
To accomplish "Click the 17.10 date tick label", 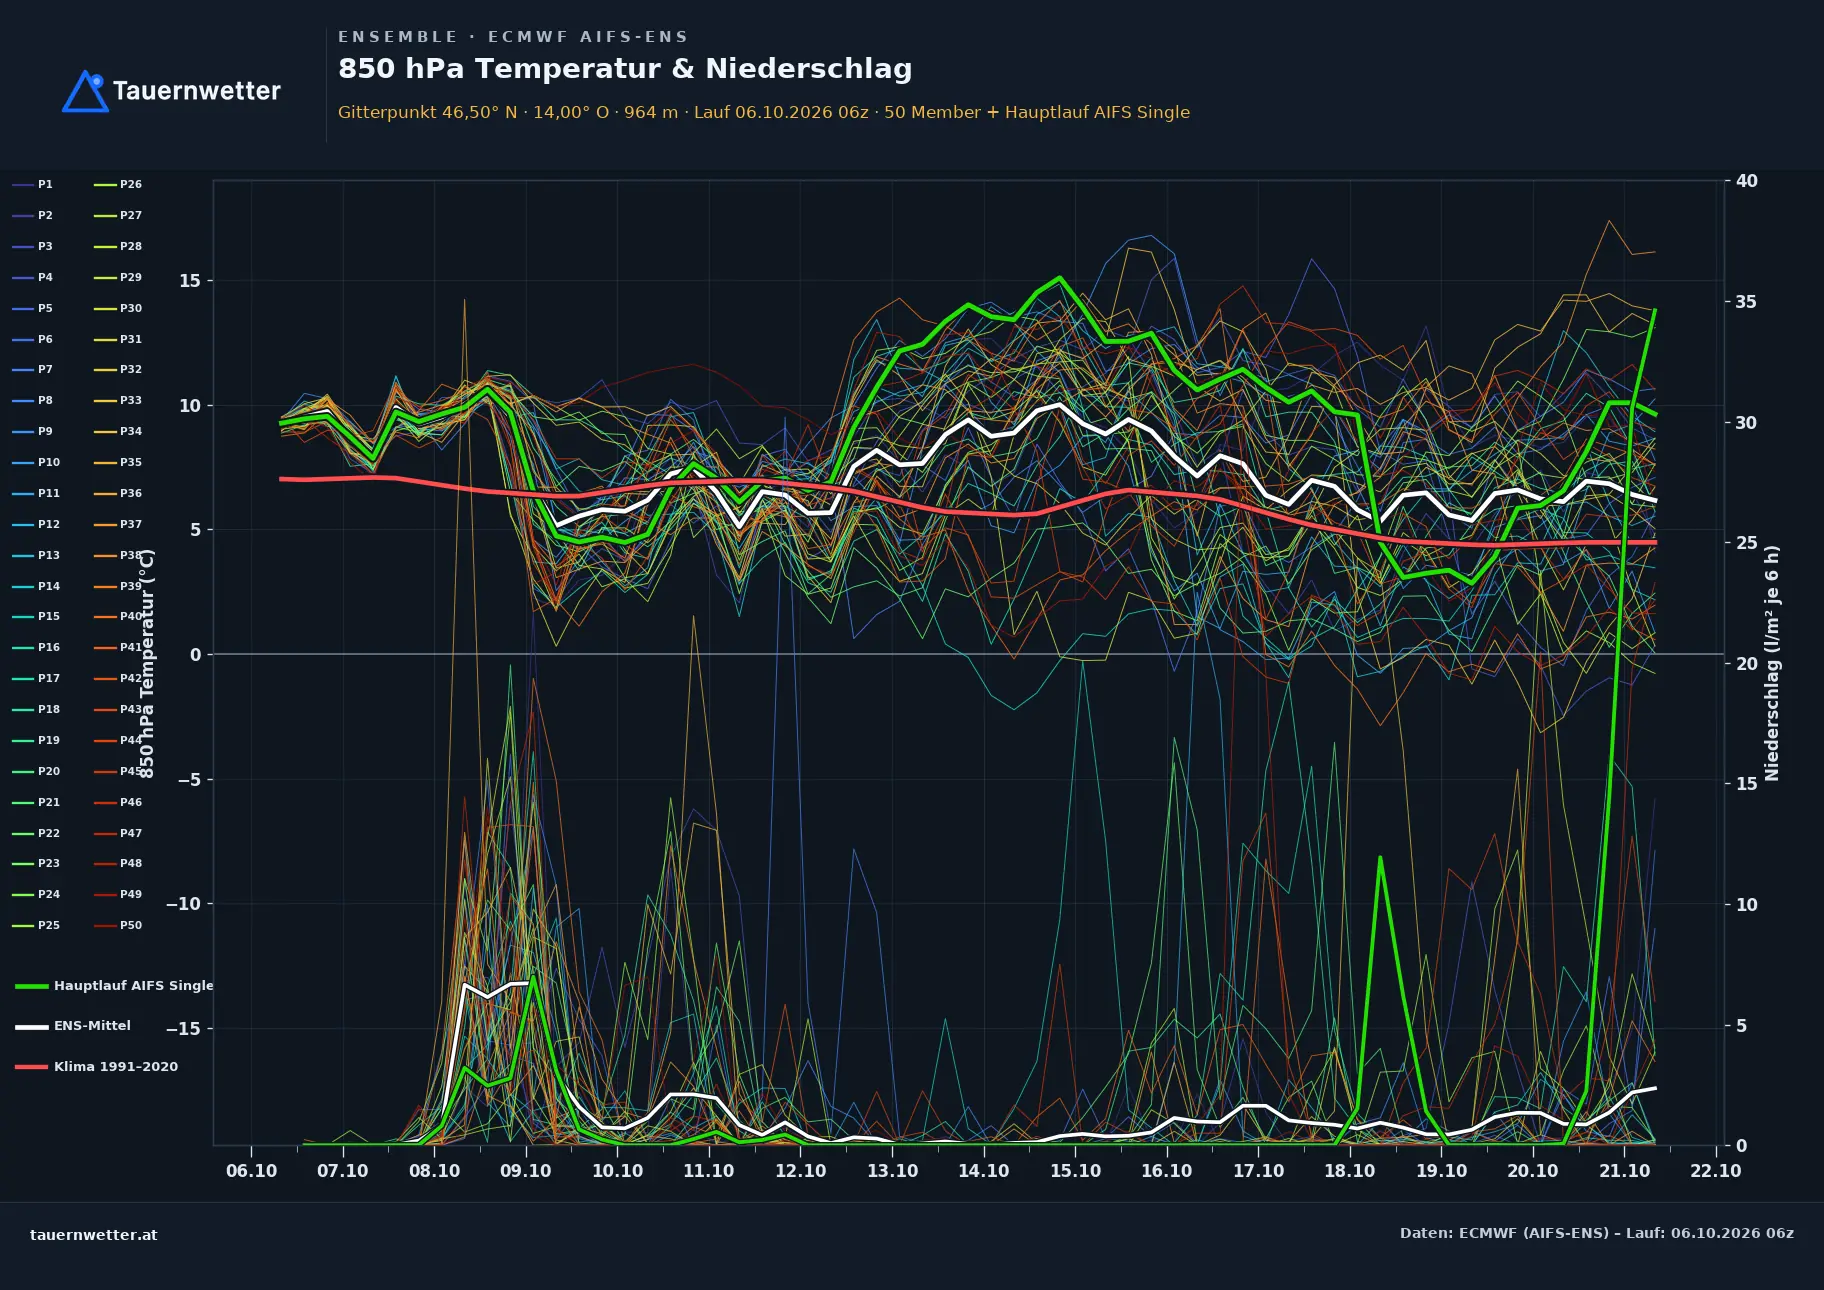I will [x=1258, y=1171].
